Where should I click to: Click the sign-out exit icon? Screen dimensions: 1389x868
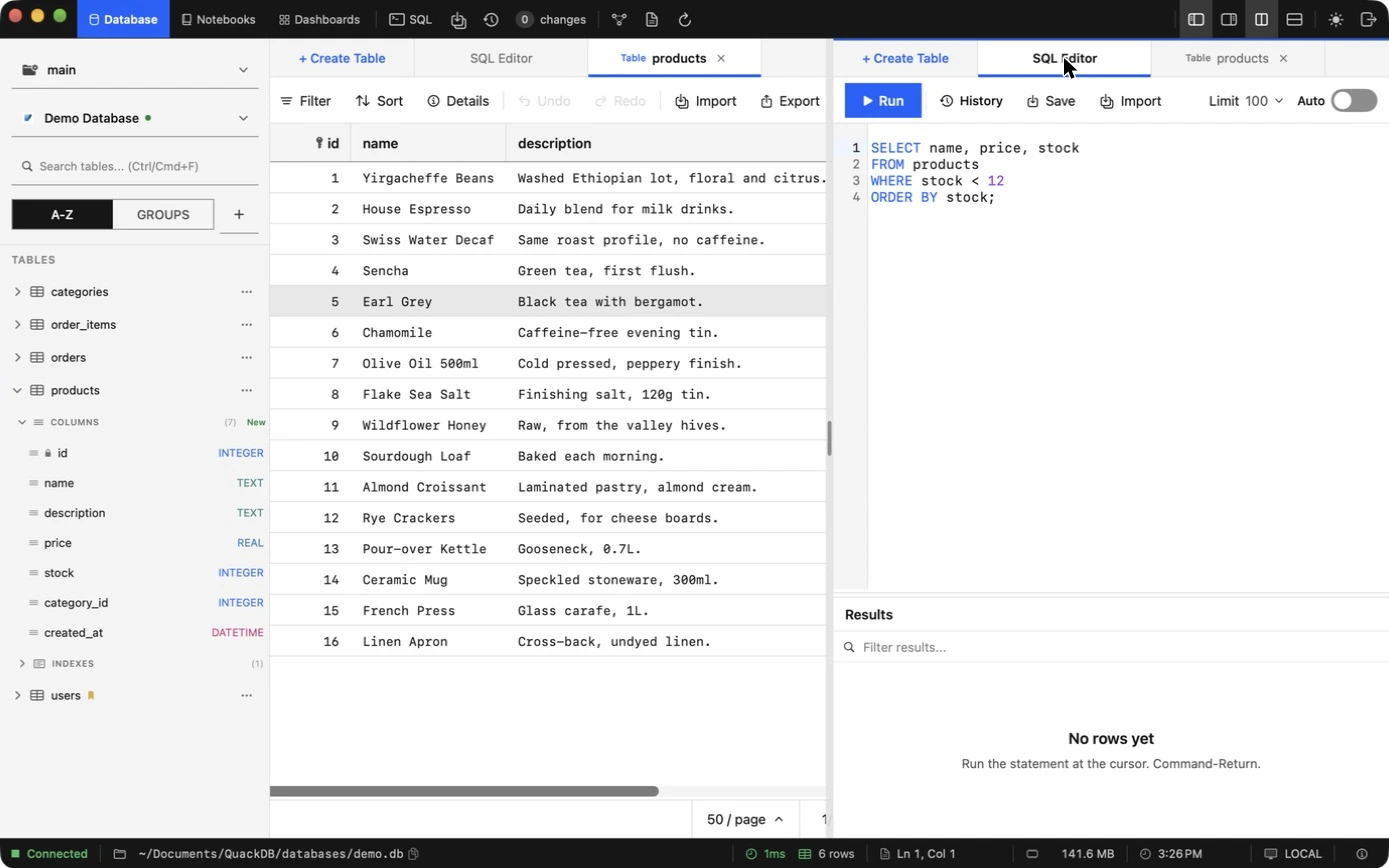(1369, 19)
